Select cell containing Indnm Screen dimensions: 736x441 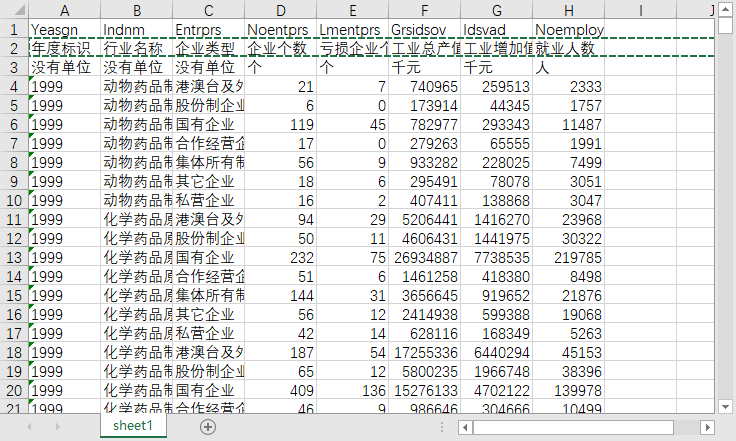click(137, 30)
